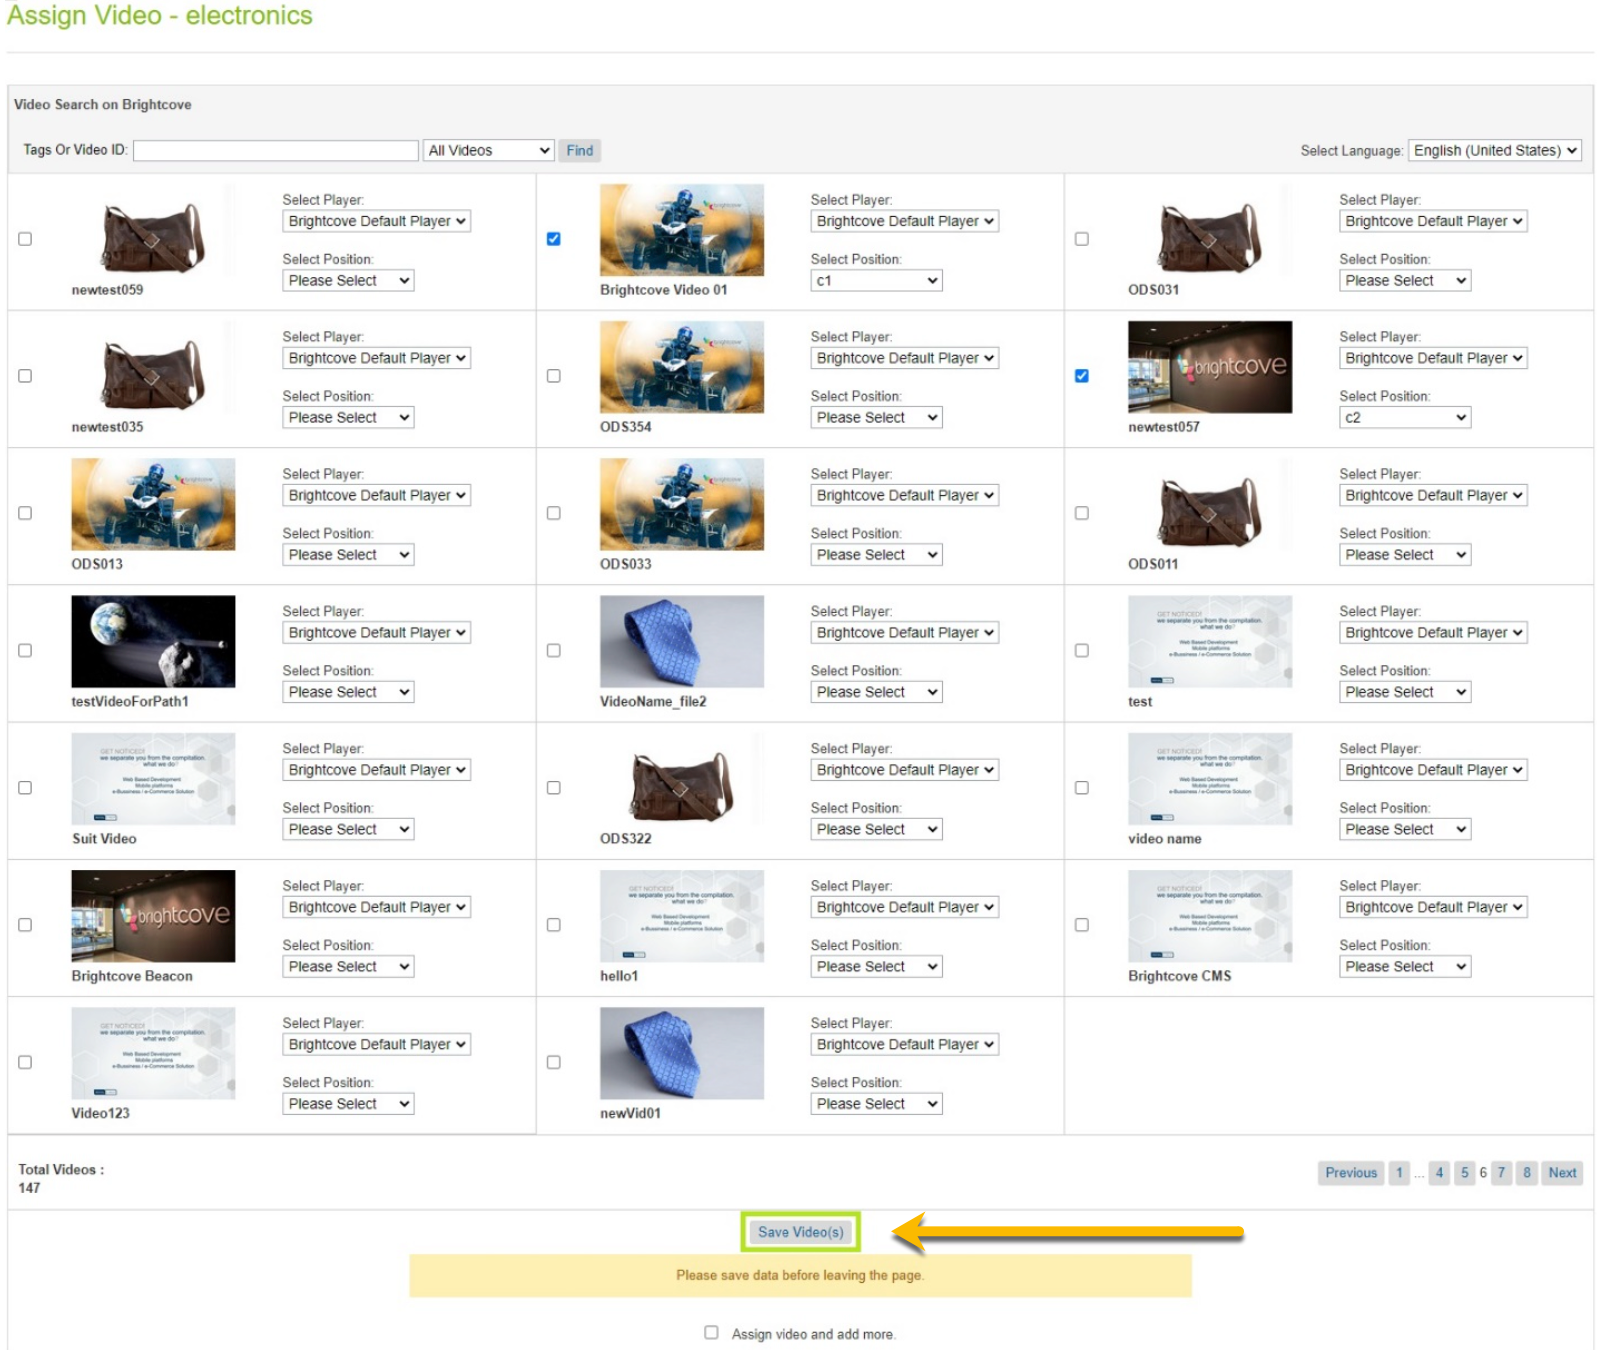Open the Select Language dropdown
This screenshot has height=1350, width=1602.
pyautogui.click(x=1494, y=150)
